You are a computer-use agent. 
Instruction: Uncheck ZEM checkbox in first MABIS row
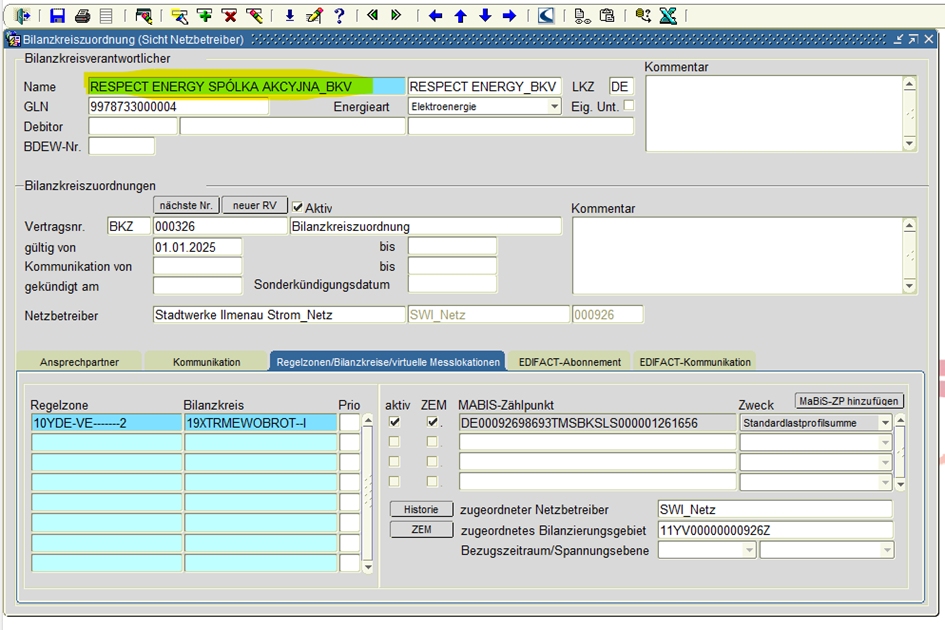pyautogui.click(x=432, y=422)
